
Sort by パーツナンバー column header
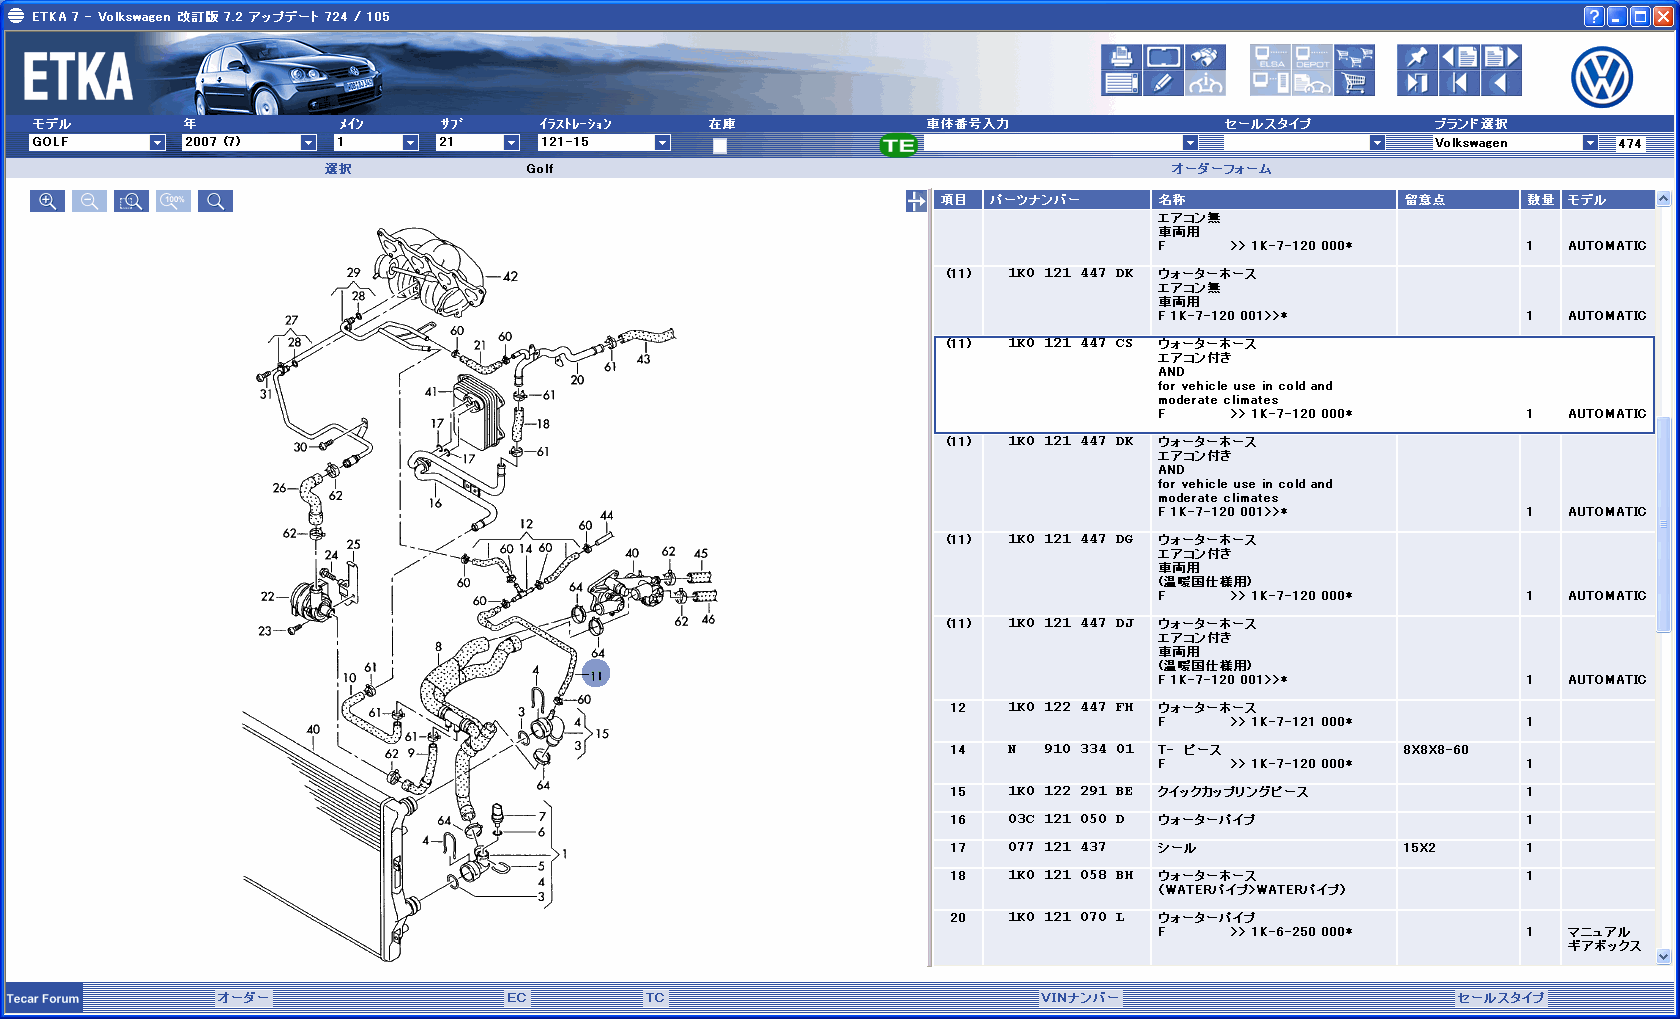[x=1066, y=200]
